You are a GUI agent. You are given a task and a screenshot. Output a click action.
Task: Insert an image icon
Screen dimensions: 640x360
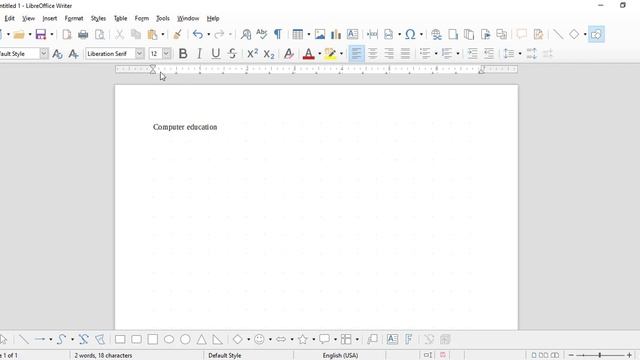pyautogui.click(x=320, y=34)
